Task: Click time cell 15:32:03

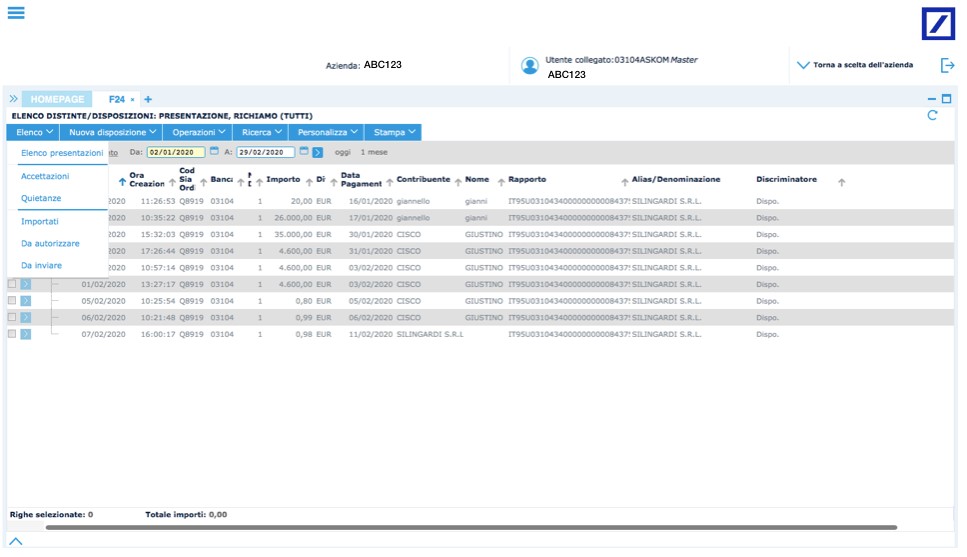Action: point(158,235)
